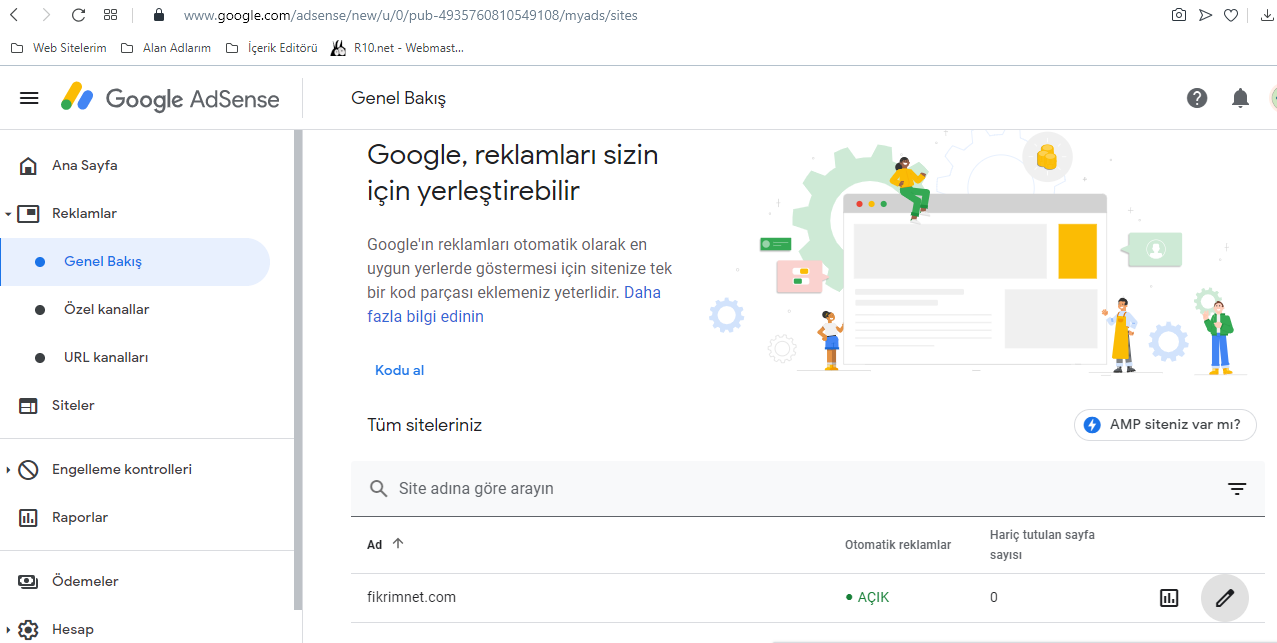Go forward in browser history
The height and width of the screenshot is (643, 1277).
coord(45,15)
